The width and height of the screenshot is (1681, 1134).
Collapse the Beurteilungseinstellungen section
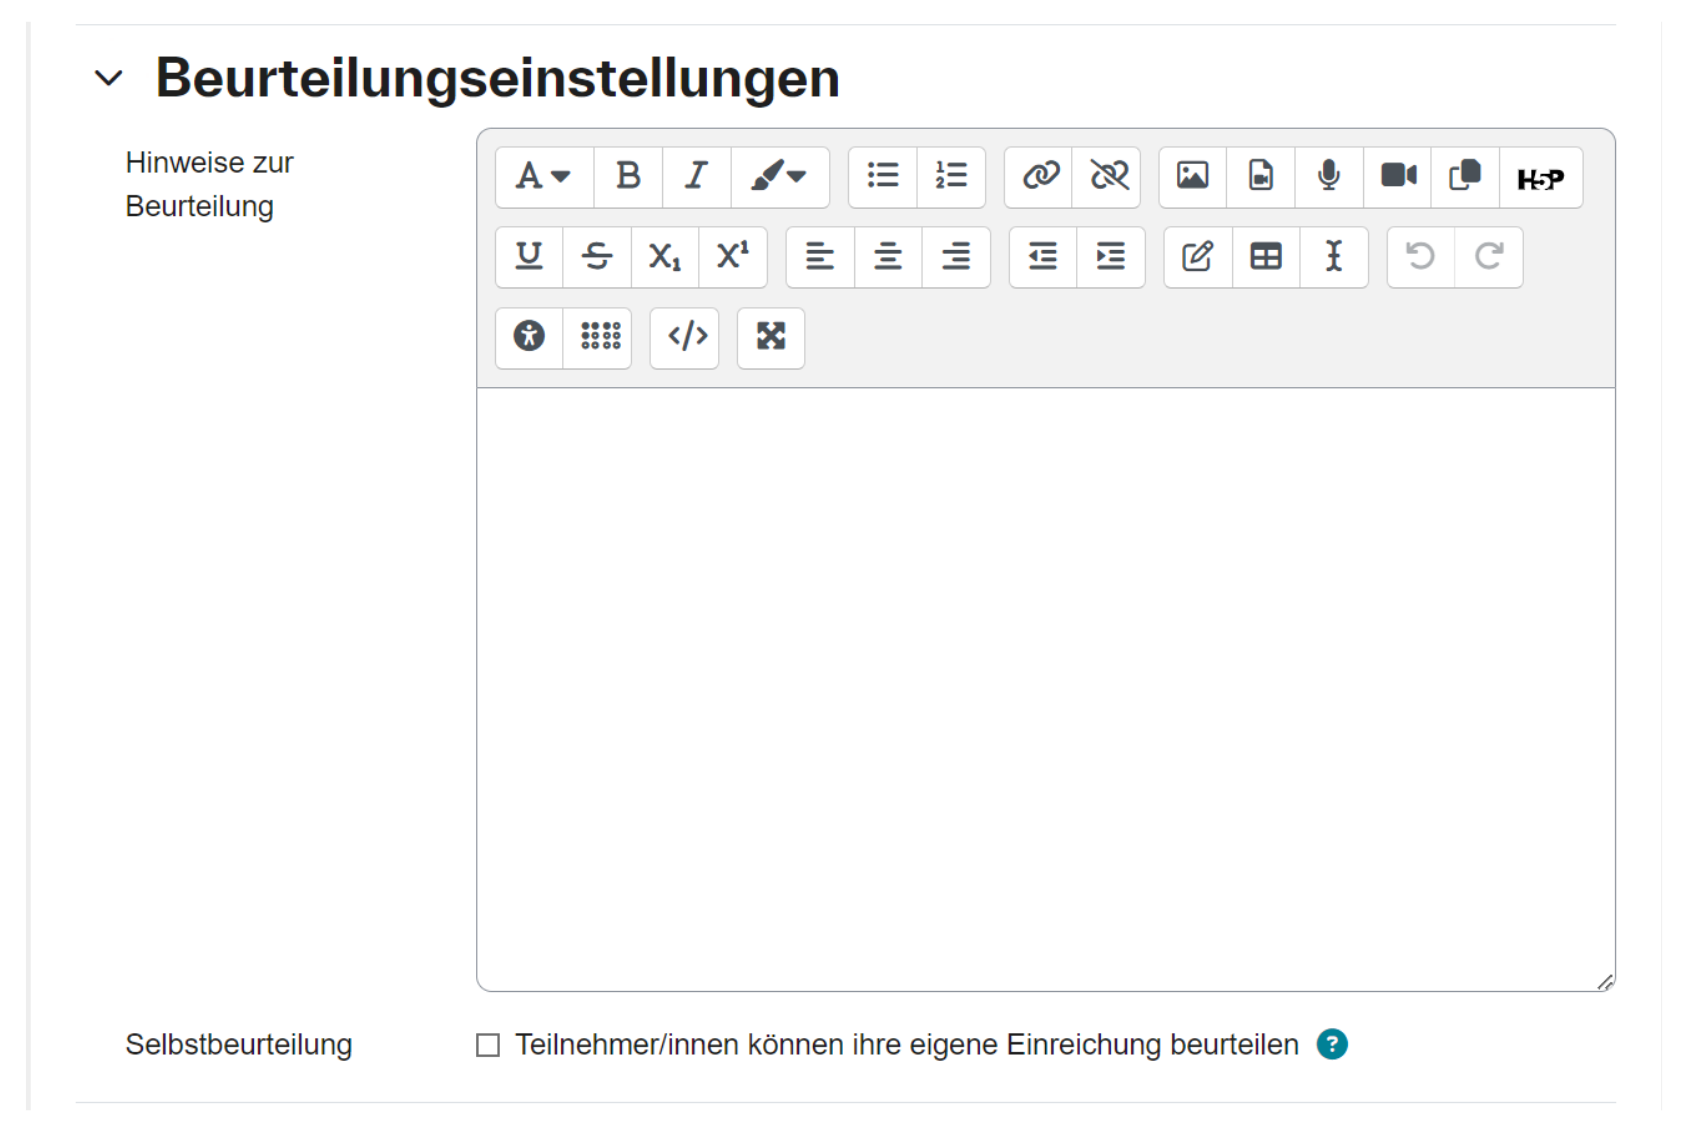click(x=110, y=76)
